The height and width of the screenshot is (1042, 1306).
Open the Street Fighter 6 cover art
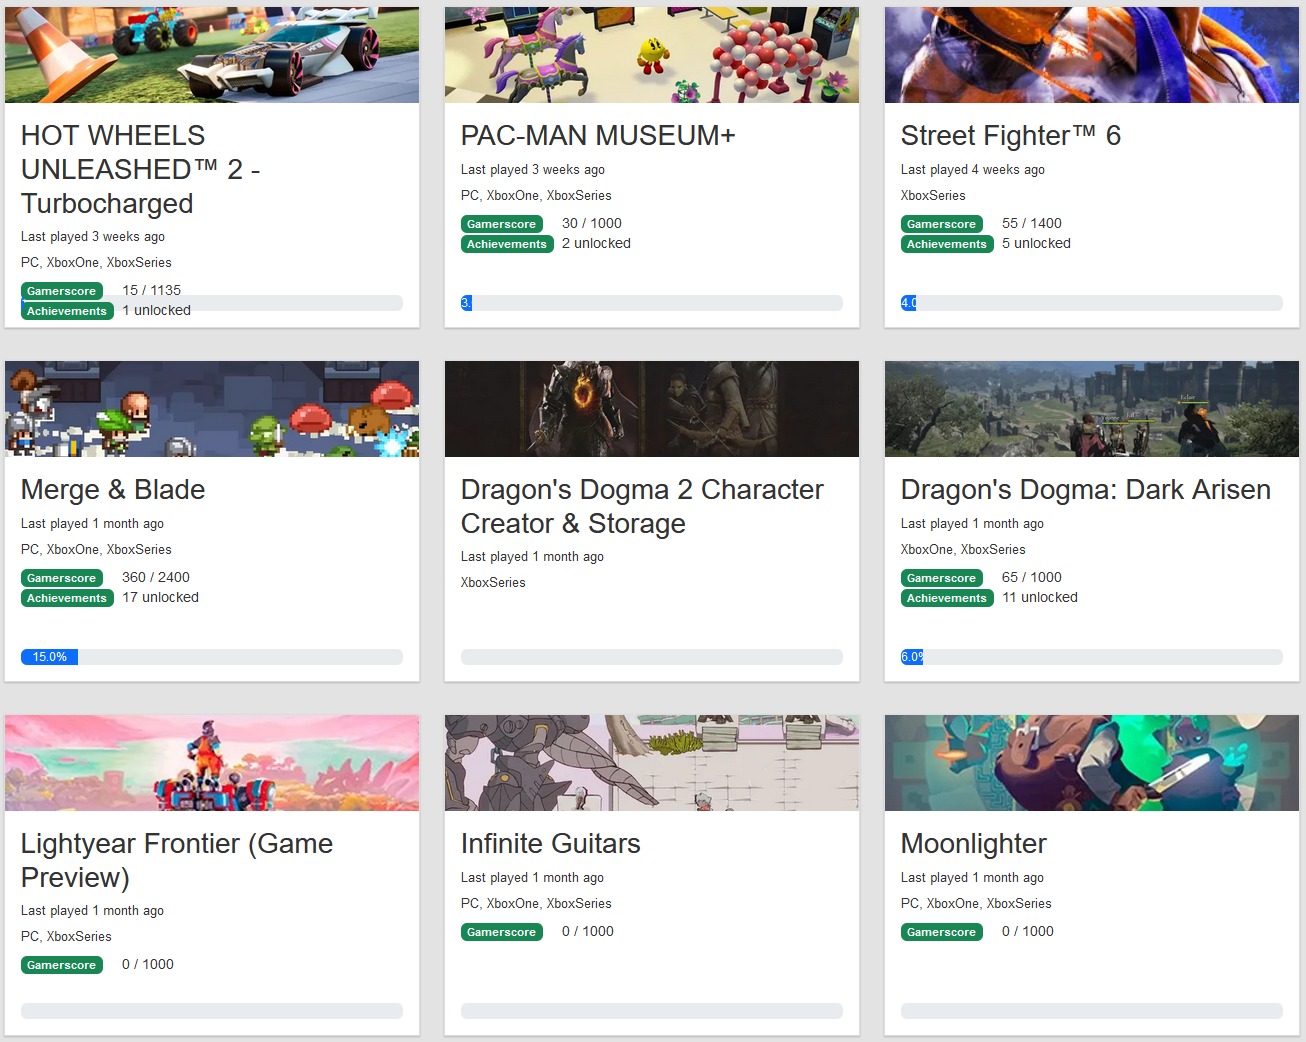1092,55
